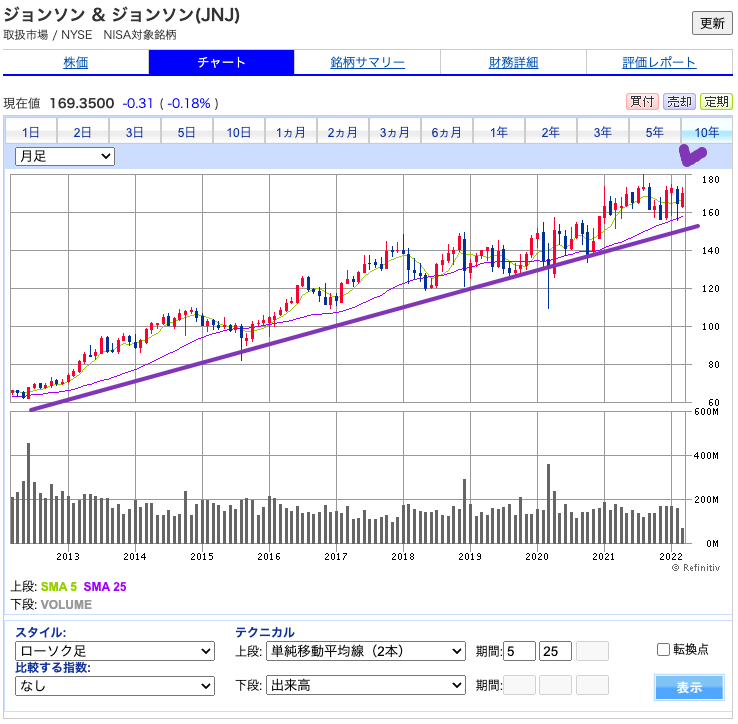The height and width of the screenshot is (724, 738).
Task: Select the 5日 chart period
Action: click(x=186, y=132)
